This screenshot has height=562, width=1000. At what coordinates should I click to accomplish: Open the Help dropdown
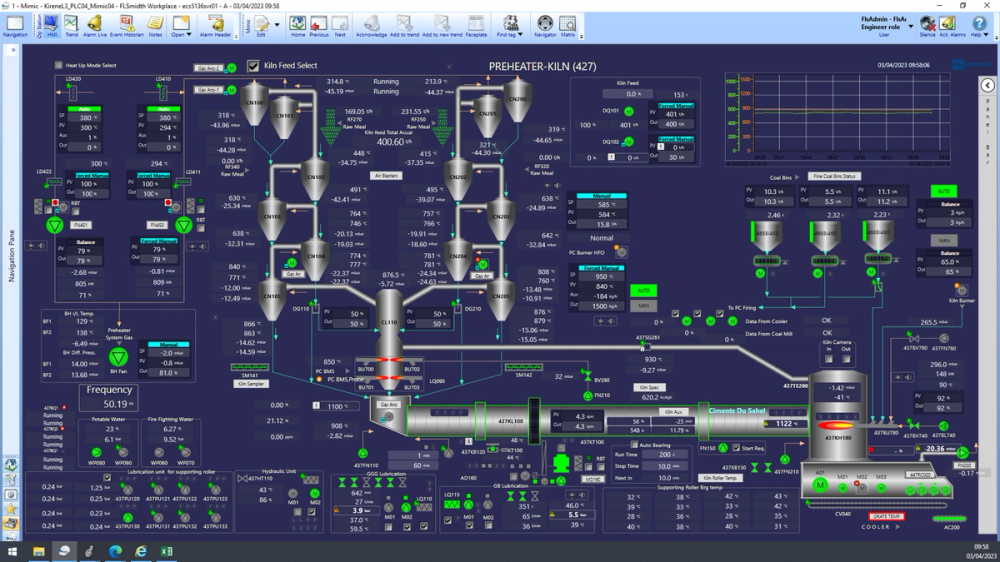979,26
